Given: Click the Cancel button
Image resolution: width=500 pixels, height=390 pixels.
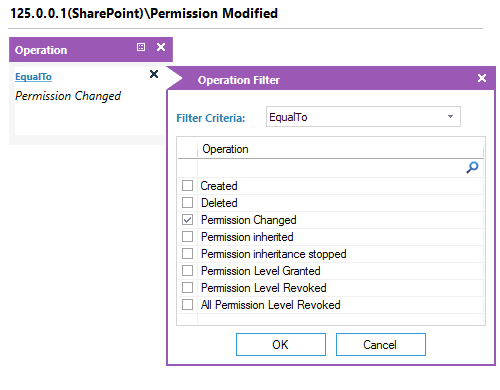Looking at the screenshot, I should click(x=381, y=344).
